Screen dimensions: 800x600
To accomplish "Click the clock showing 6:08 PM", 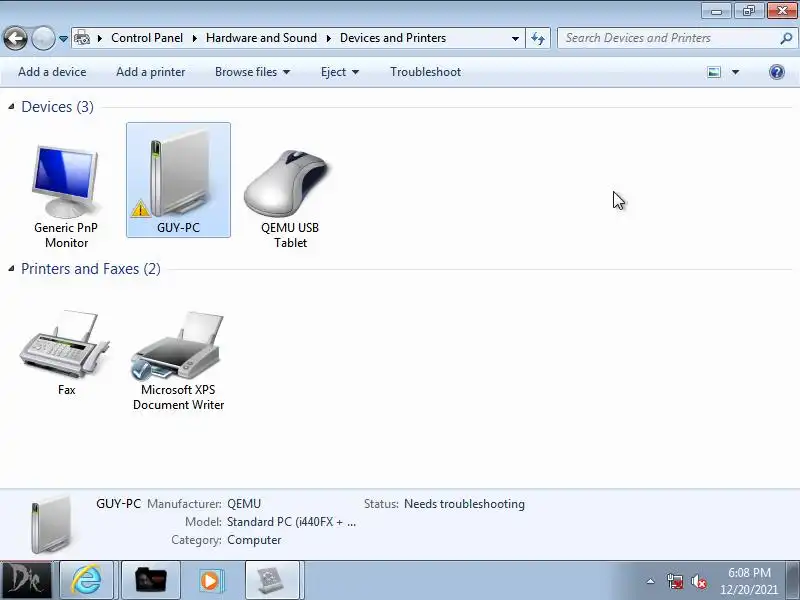I will click(749, 572).
